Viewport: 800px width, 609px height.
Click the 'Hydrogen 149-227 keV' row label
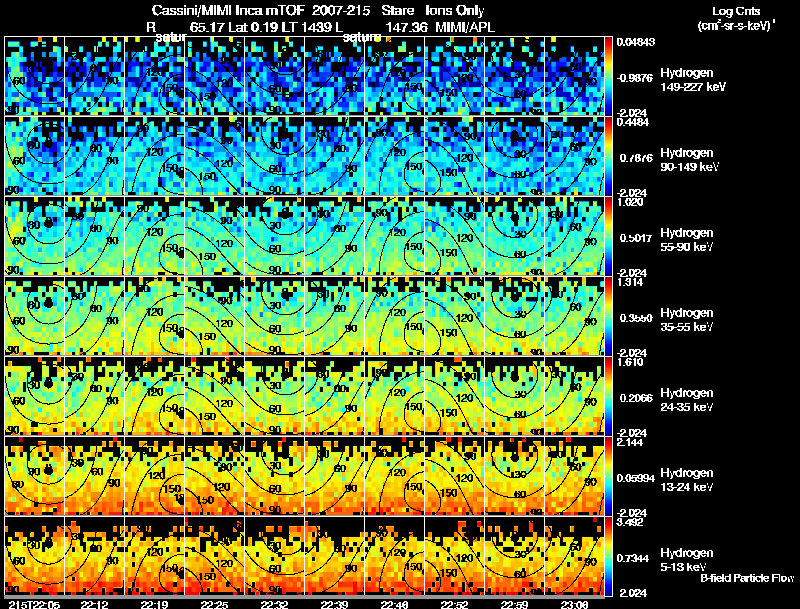pos(693,80)
